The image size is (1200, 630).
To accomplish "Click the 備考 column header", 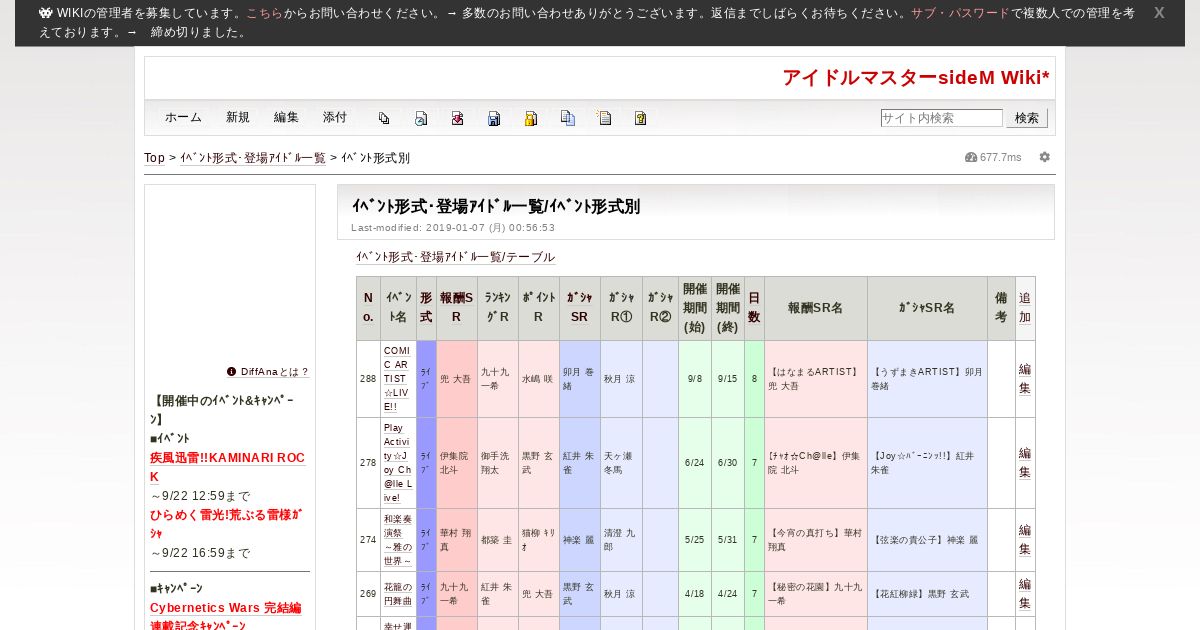I will pyautogui.click(x=1001, y=308).
